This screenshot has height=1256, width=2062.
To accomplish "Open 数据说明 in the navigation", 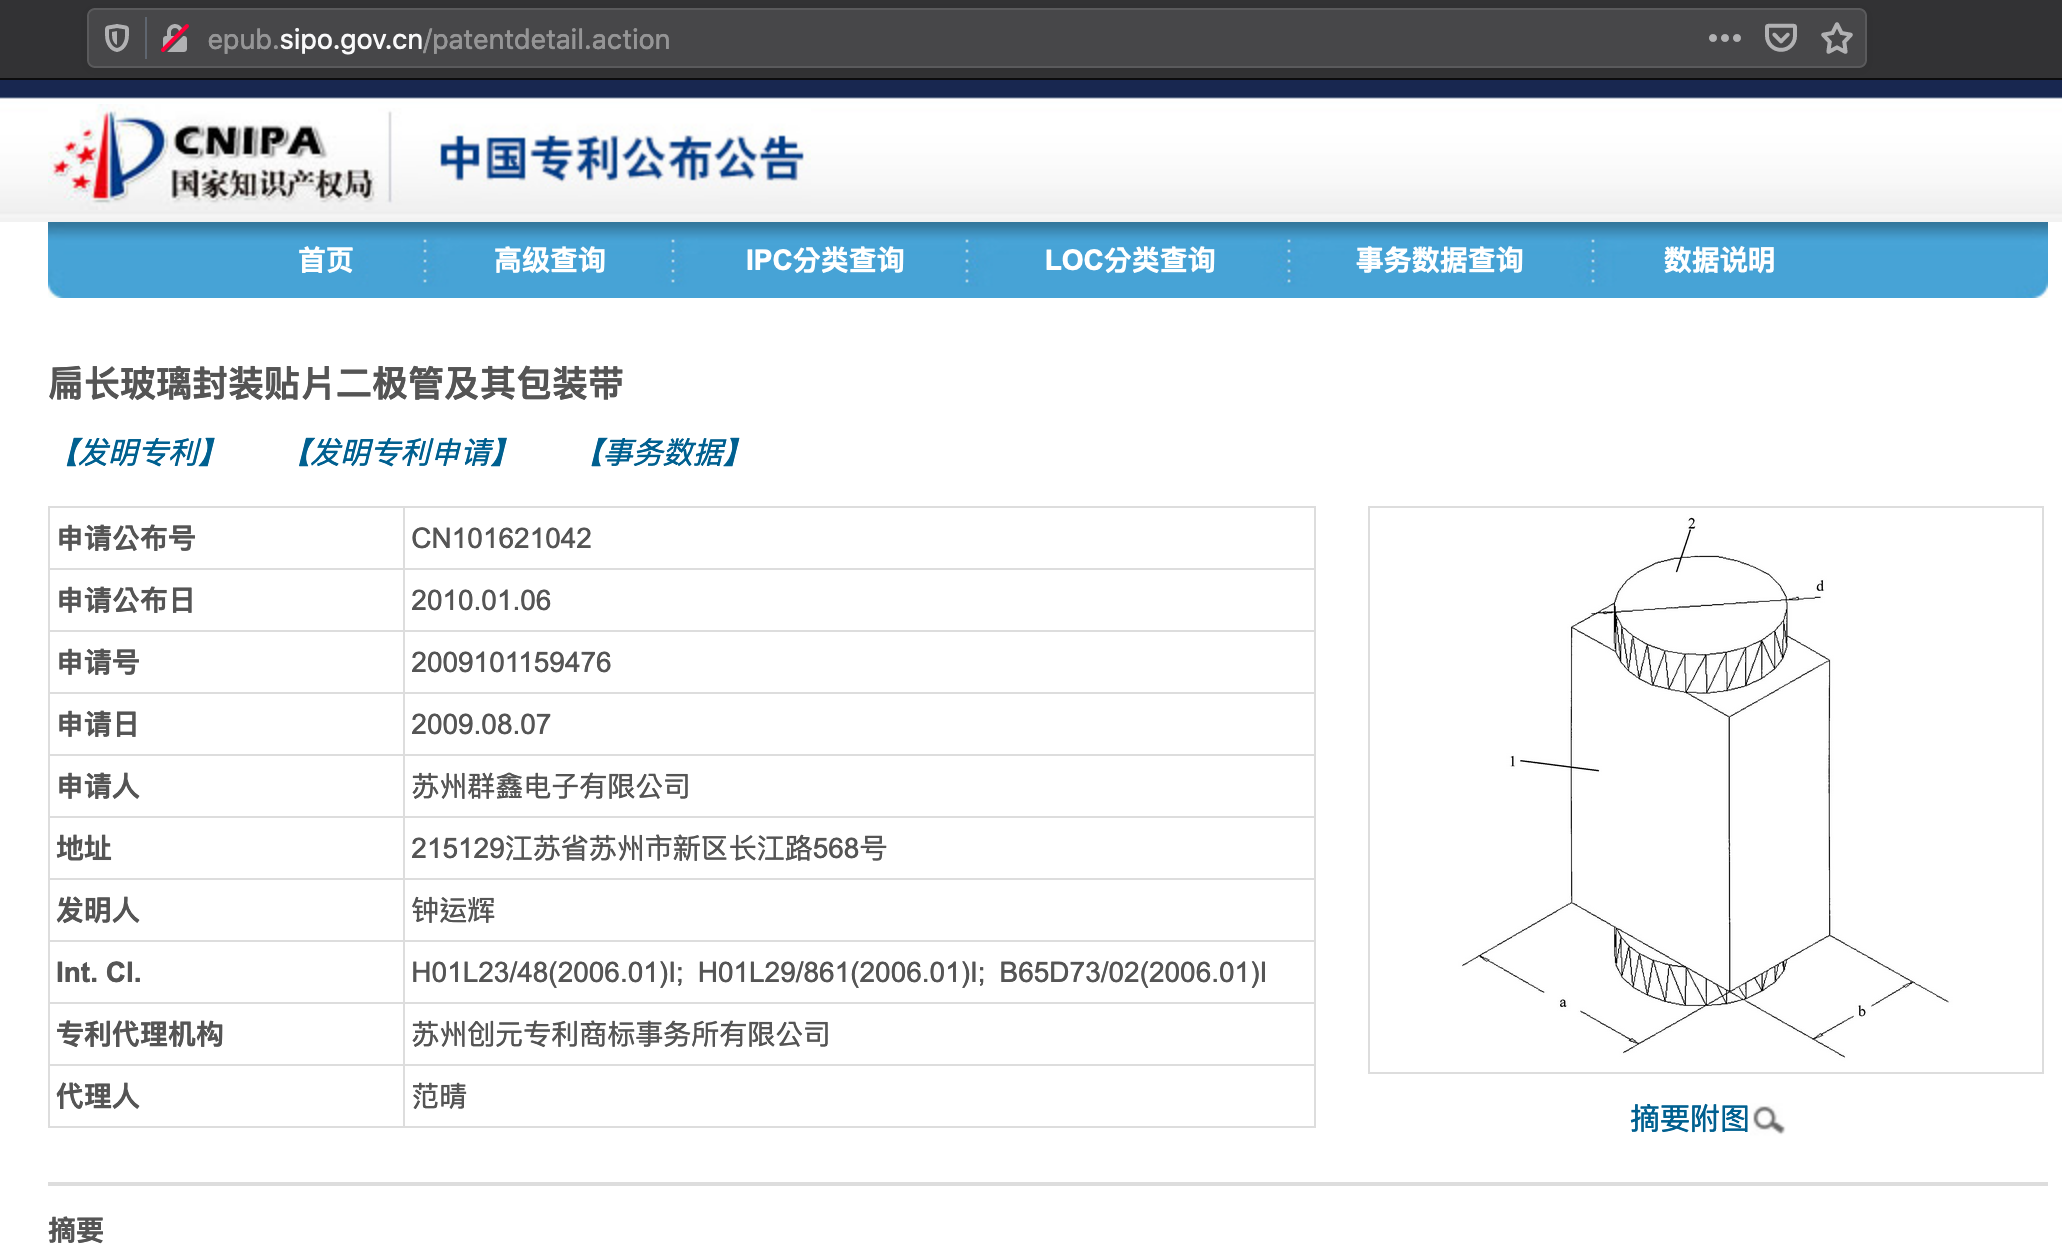I will [1718, 260].
